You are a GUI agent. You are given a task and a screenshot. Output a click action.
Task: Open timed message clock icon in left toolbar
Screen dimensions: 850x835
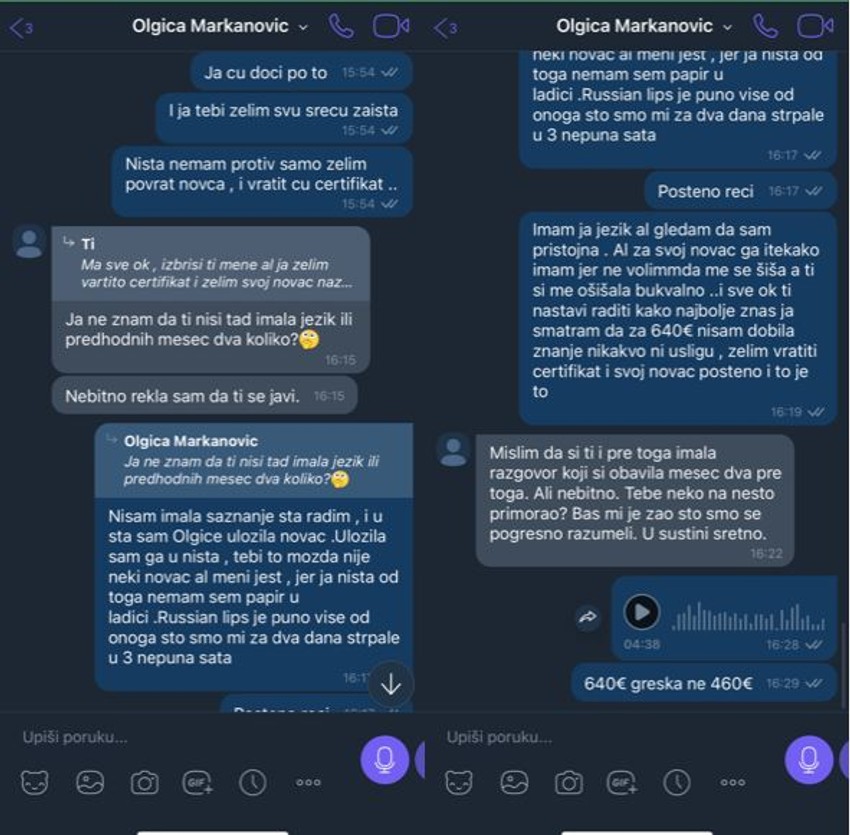[253, 782]
